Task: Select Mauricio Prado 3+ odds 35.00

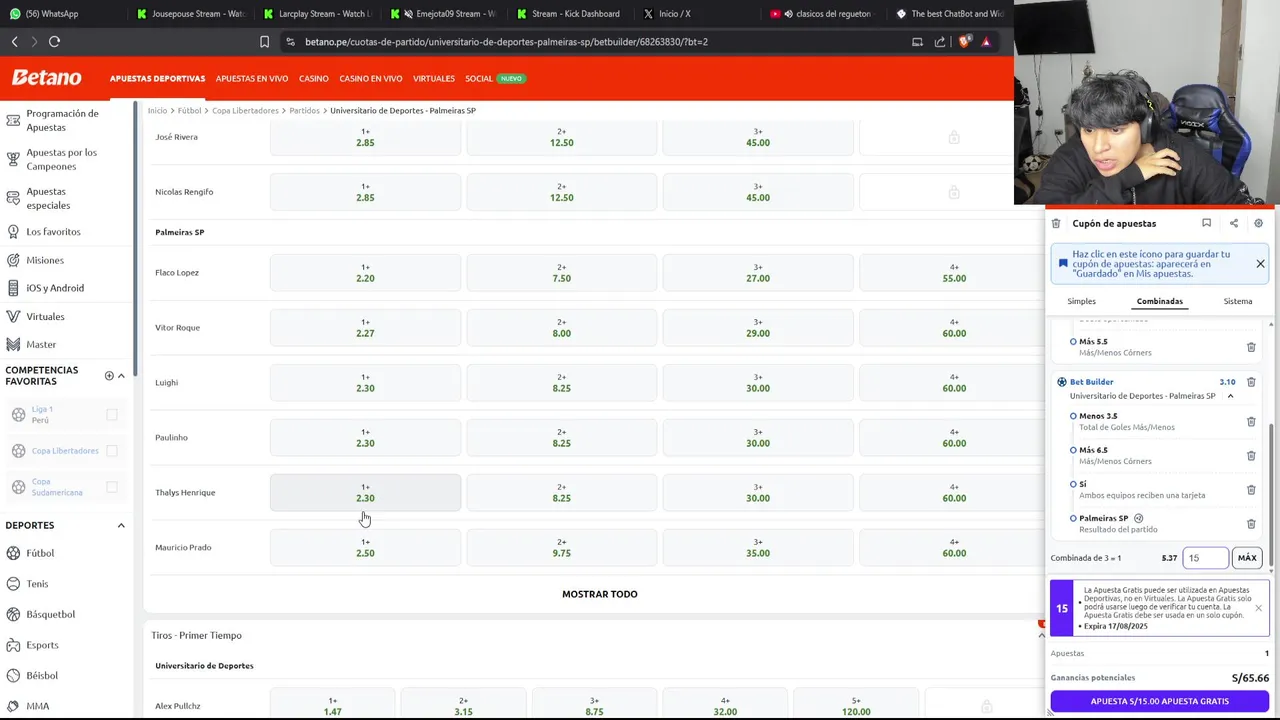Action: 758,548
